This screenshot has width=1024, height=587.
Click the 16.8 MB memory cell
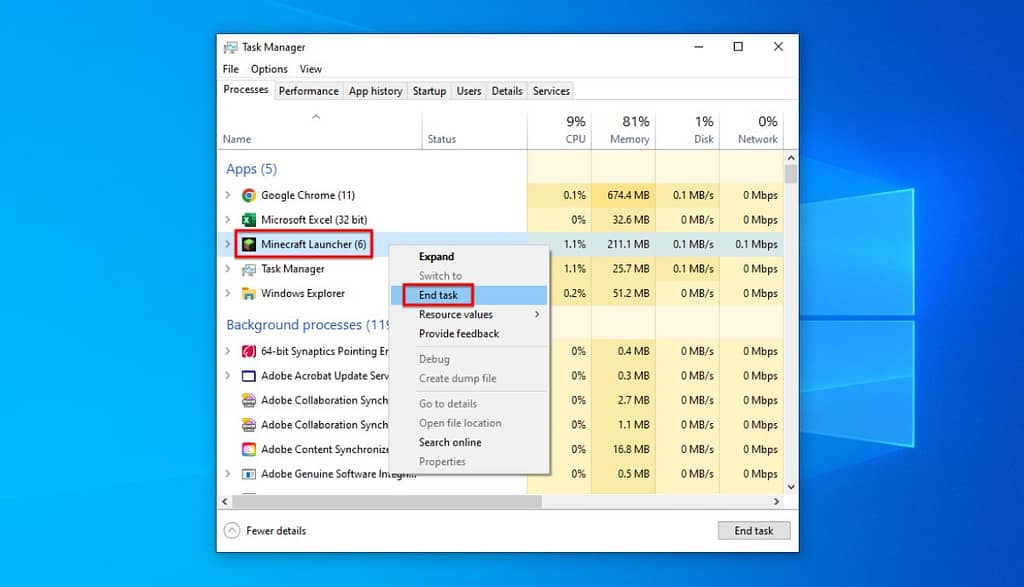click(x=624, y=449)
